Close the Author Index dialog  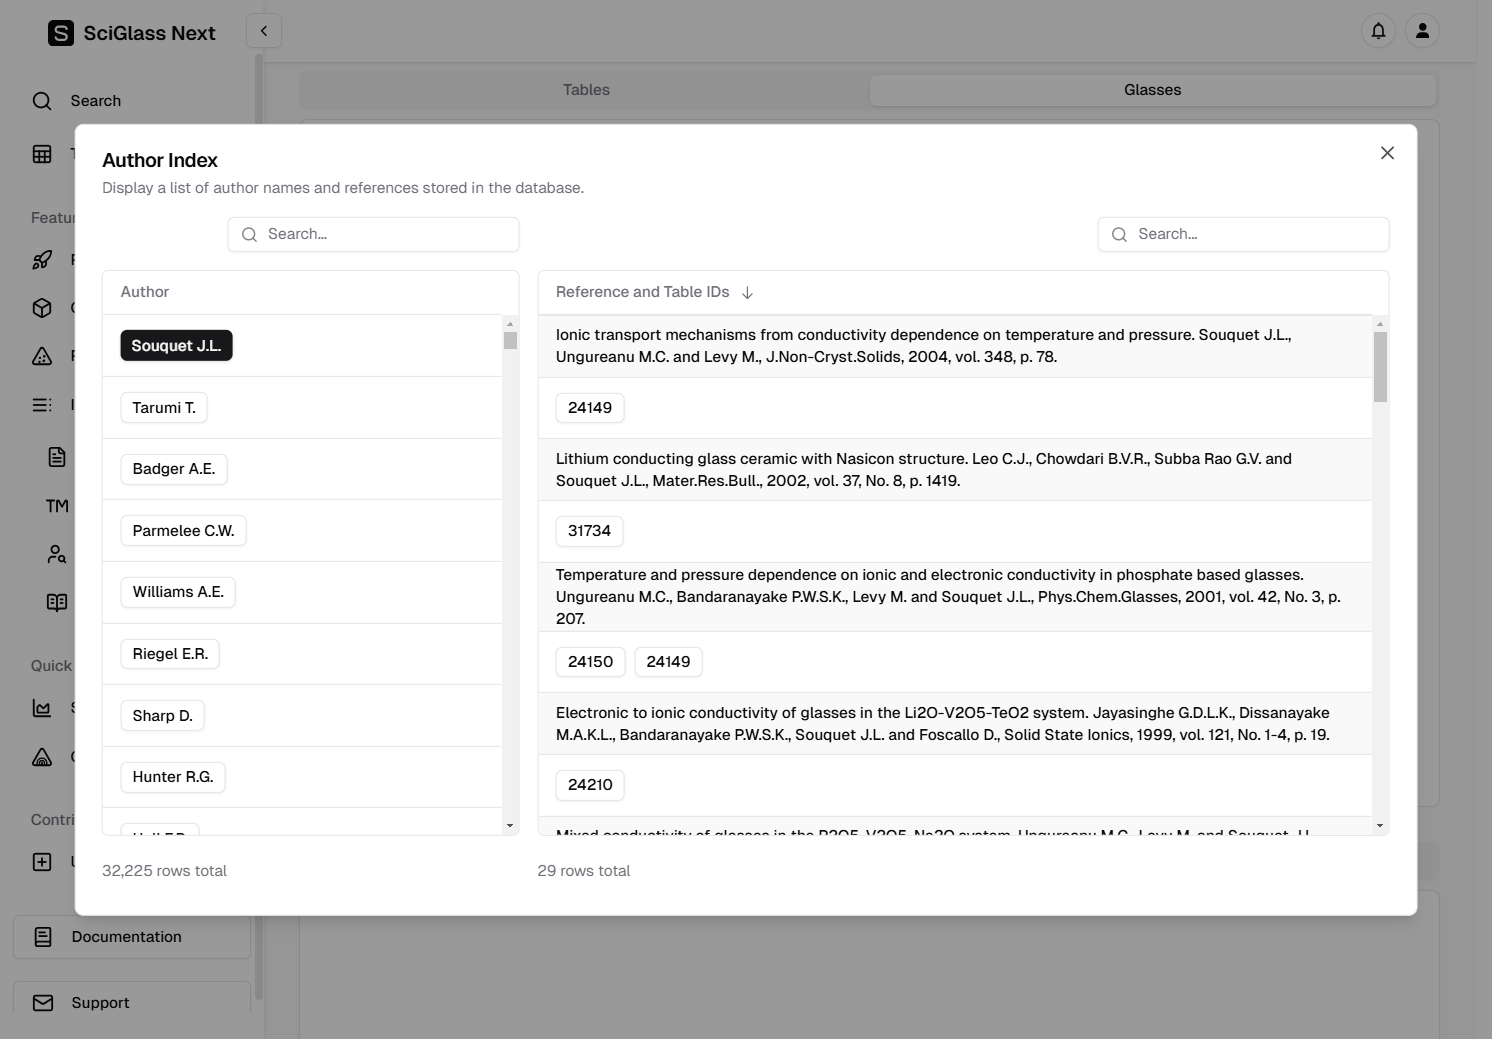click(1387, 153)
